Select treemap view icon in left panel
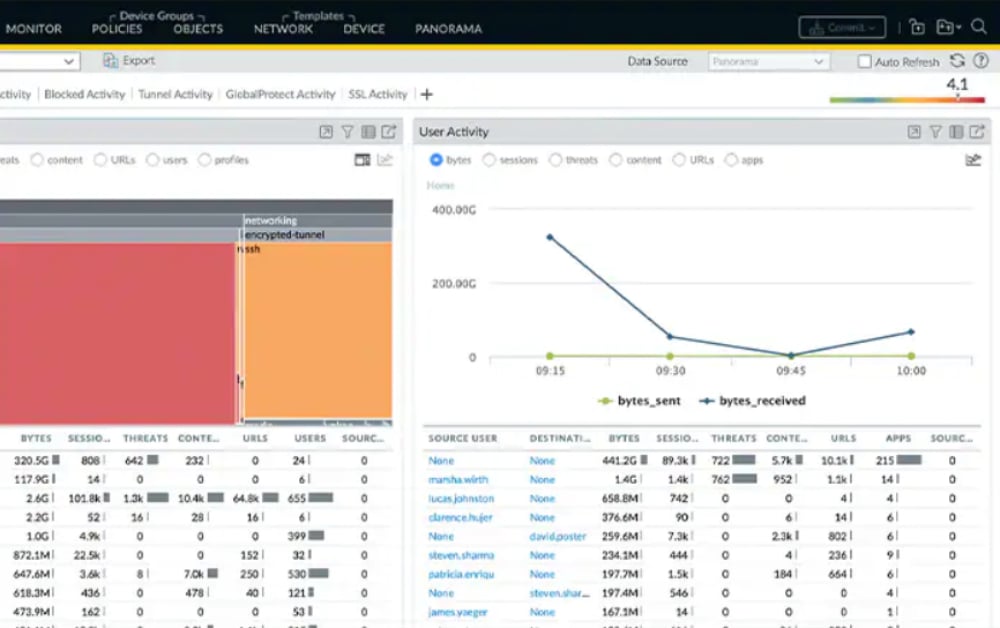Screen dimensions: 1000x628 362,160
